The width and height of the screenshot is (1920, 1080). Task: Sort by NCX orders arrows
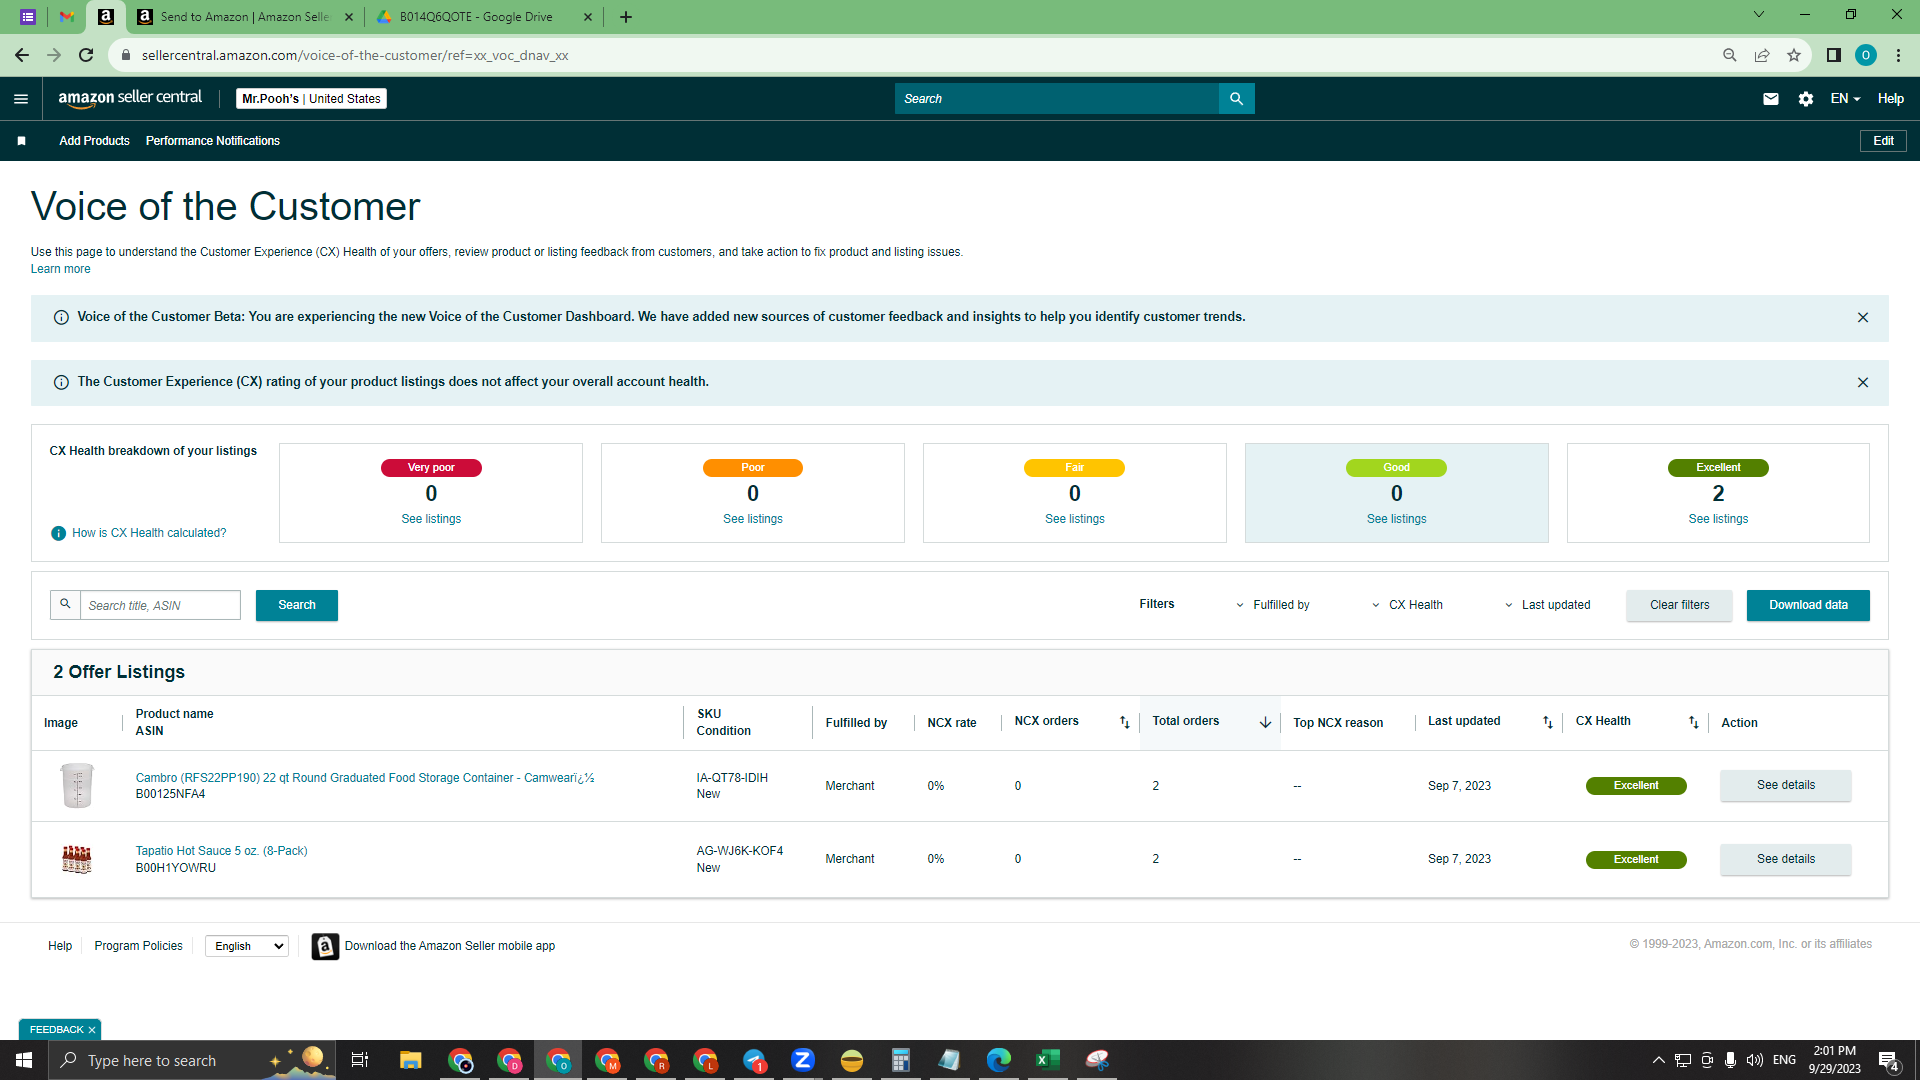1124,723
